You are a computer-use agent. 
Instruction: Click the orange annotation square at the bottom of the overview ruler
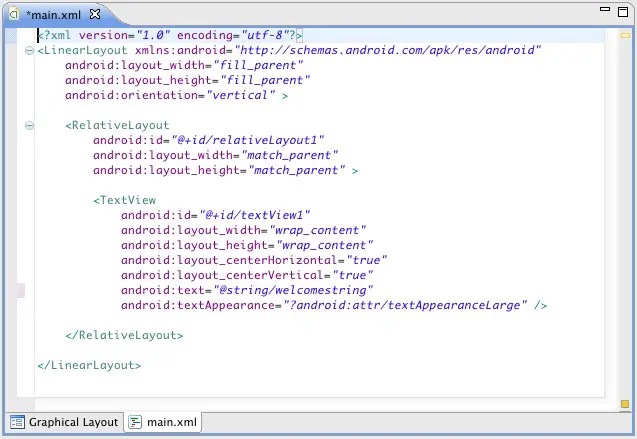tap(625, 404)
